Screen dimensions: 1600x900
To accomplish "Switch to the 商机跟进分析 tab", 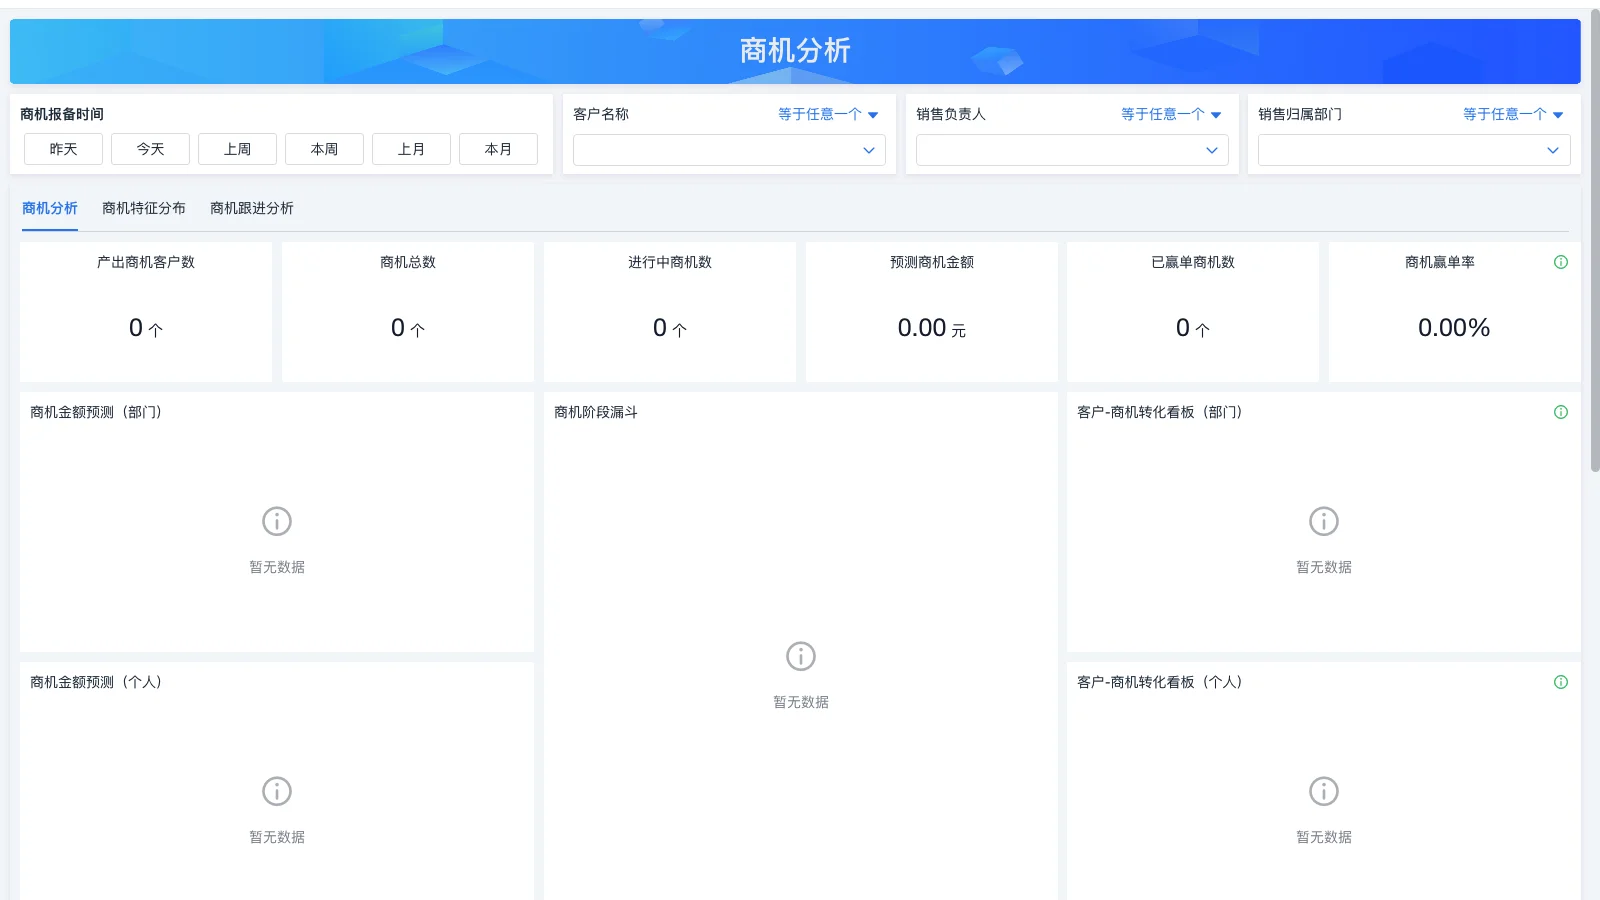I will tap(251, 208).
